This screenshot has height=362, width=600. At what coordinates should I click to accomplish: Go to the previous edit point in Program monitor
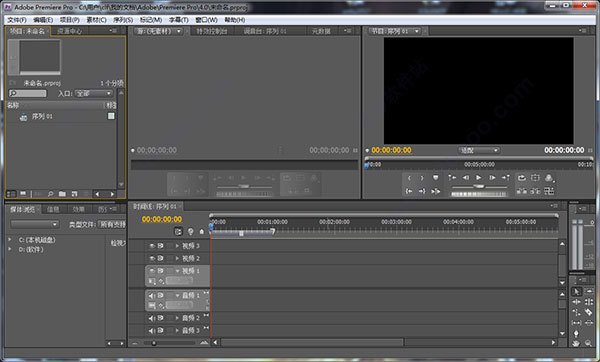(x=452, y=178)
